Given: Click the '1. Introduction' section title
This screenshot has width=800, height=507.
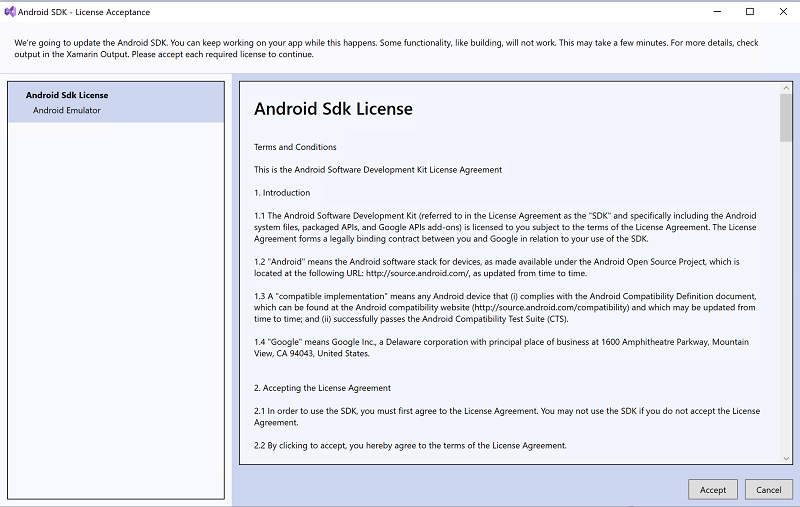Looking at the screenshot, I should [282, 193].
